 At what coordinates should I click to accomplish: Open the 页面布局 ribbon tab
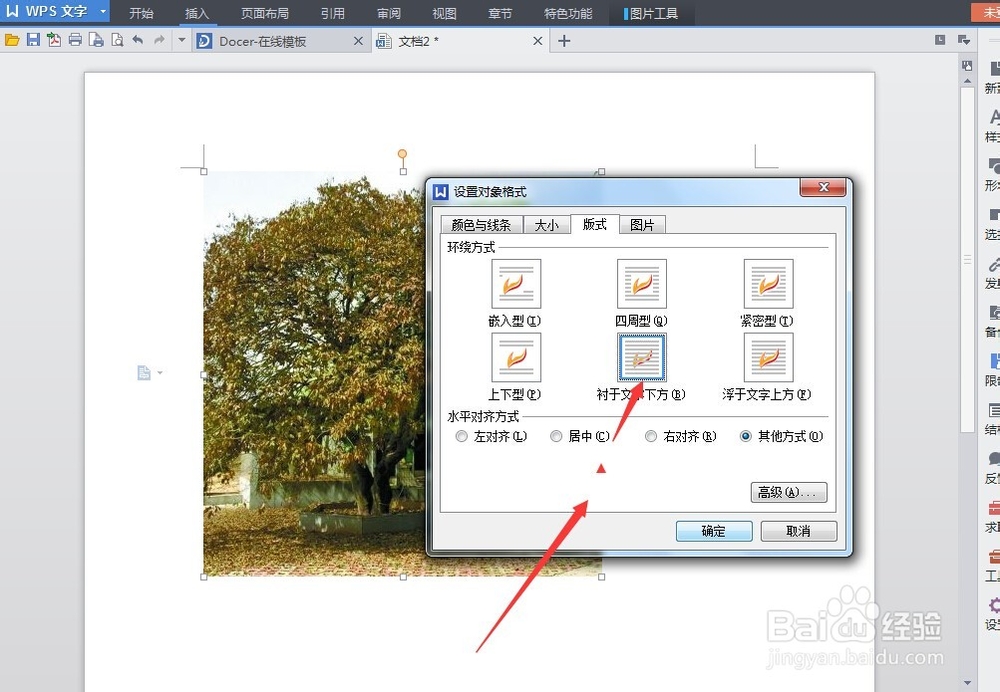264,13
